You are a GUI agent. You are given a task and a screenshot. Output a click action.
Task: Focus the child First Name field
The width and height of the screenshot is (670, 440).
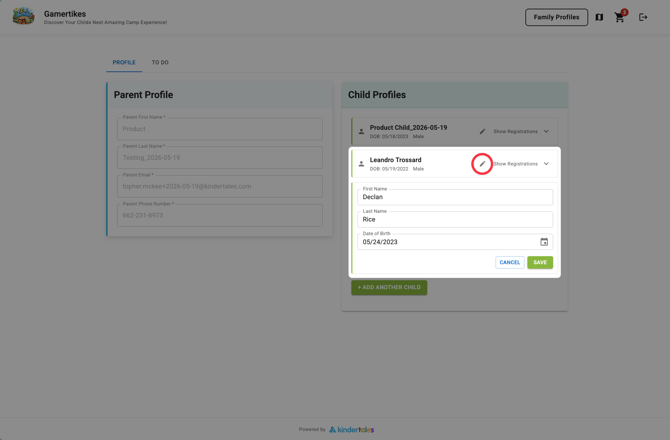click(x=455, y=197)
